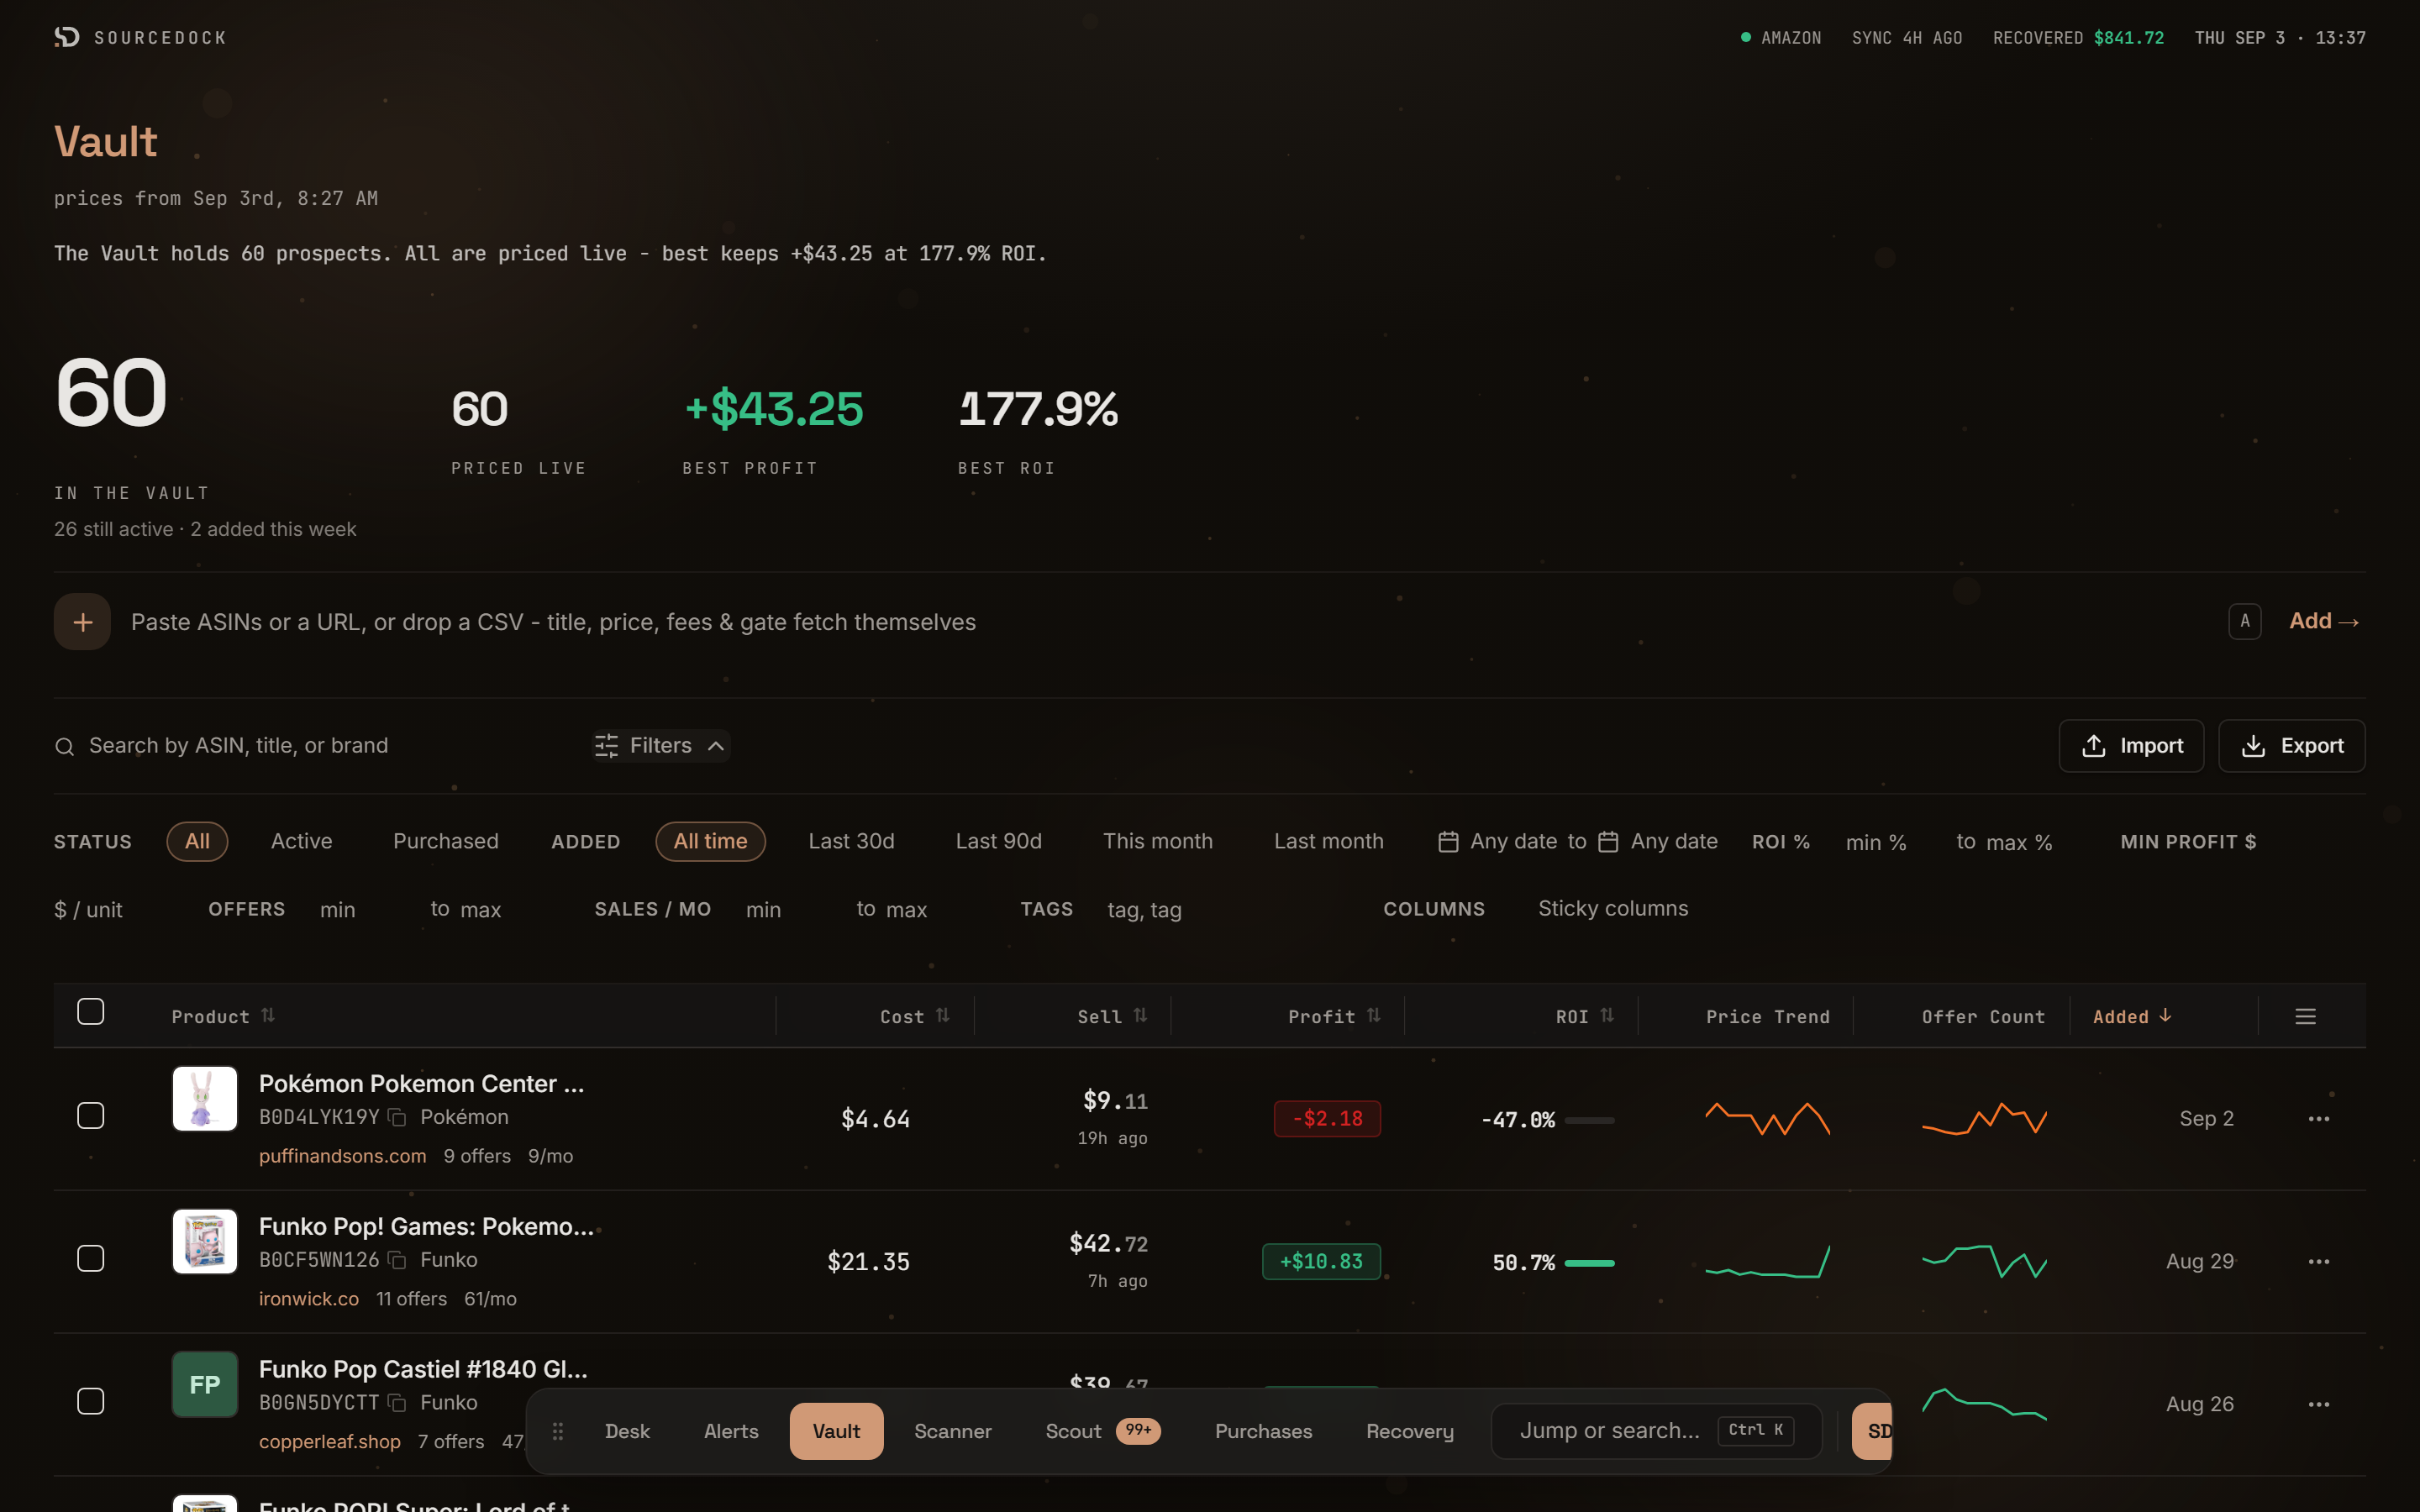This screenshot has height=1512, width=2420.
Task: Click the plus icon beside Paste ASINs
Action: tap(82, 622)
